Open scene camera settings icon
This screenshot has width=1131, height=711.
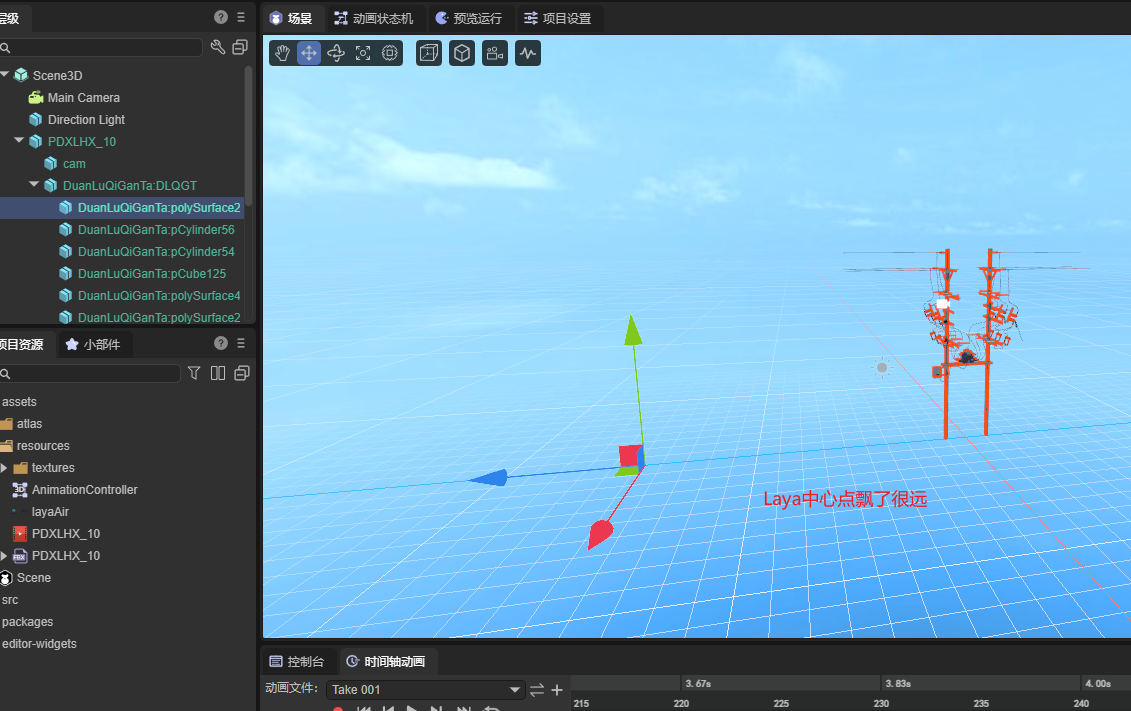pyautogui.click(x=494, y=53)
